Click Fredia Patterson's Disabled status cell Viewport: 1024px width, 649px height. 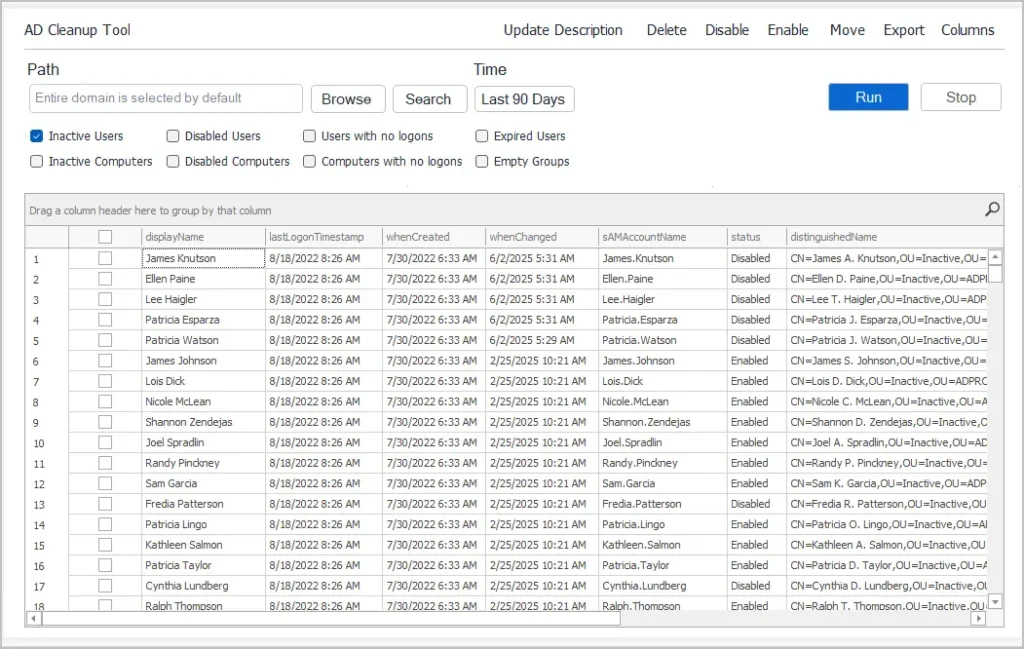click(x=756, y=504)
